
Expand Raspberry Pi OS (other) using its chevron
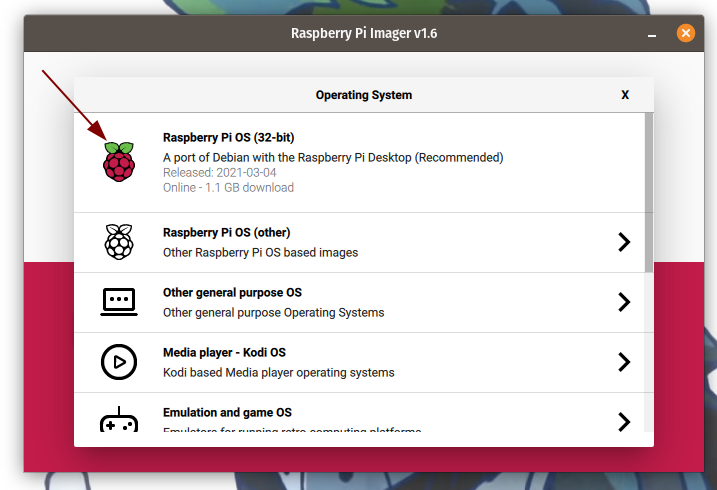pos(624,242)
